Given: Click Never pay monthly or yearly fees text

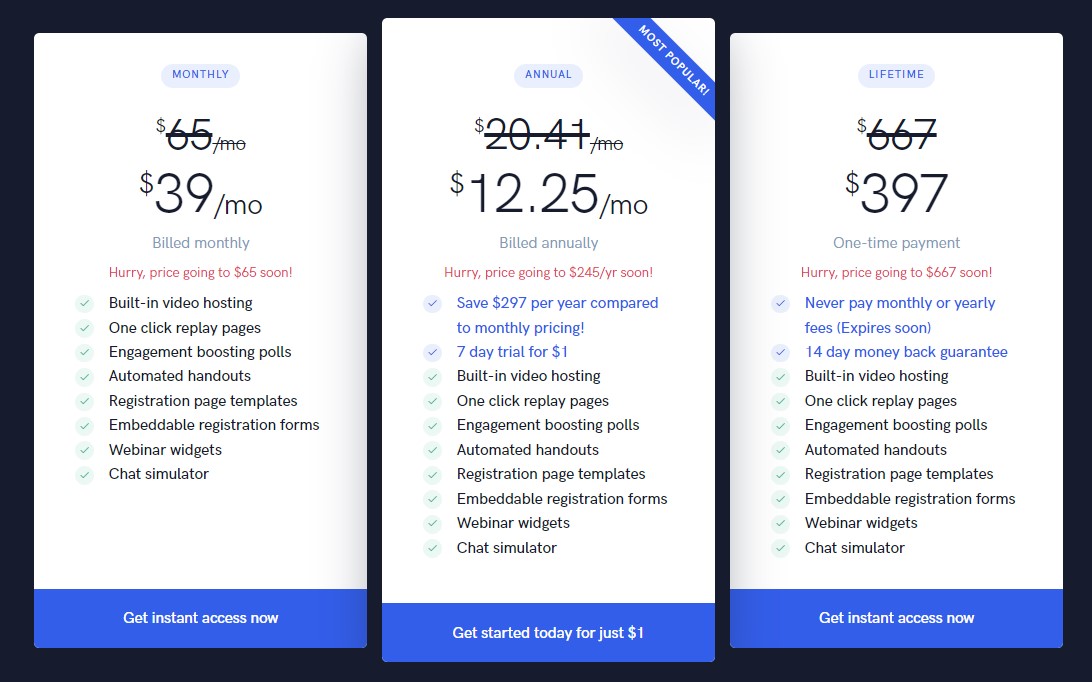Looking at the screenshot, I should (x=900, y=316).
